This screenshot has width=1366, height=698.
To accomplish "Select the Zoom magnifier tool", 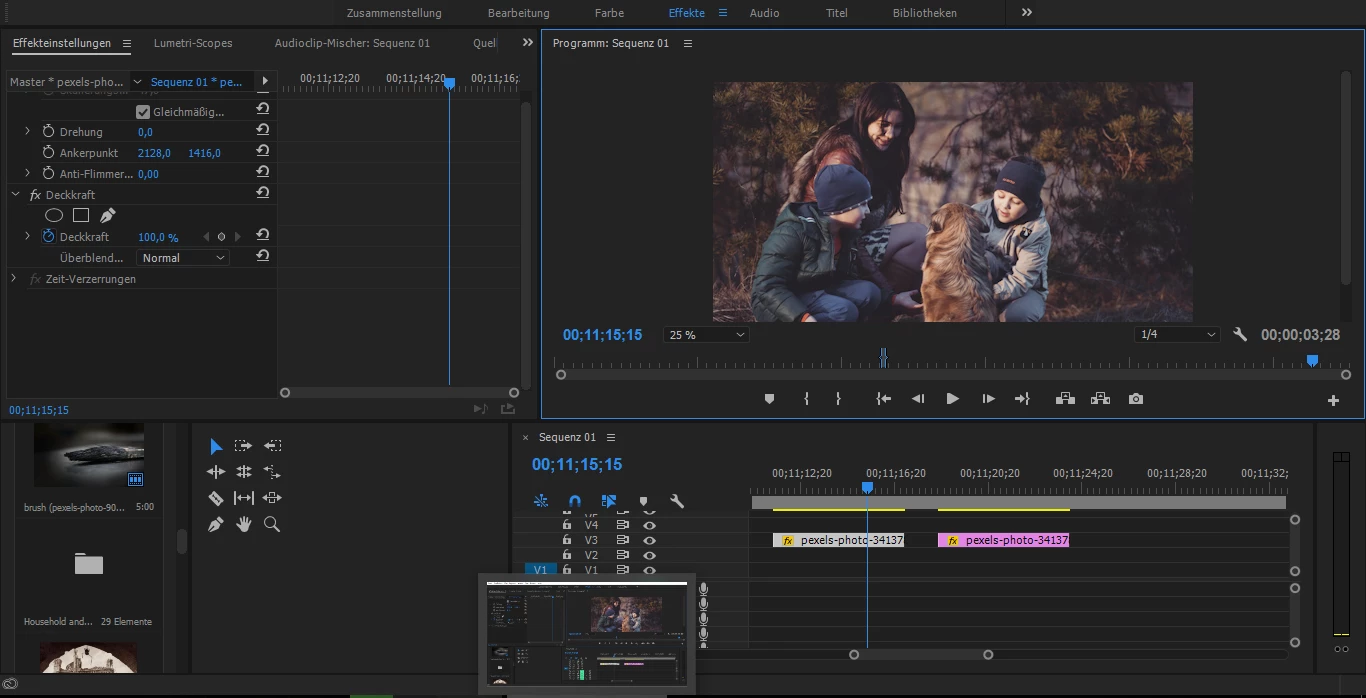I will (x=272, y=524).
